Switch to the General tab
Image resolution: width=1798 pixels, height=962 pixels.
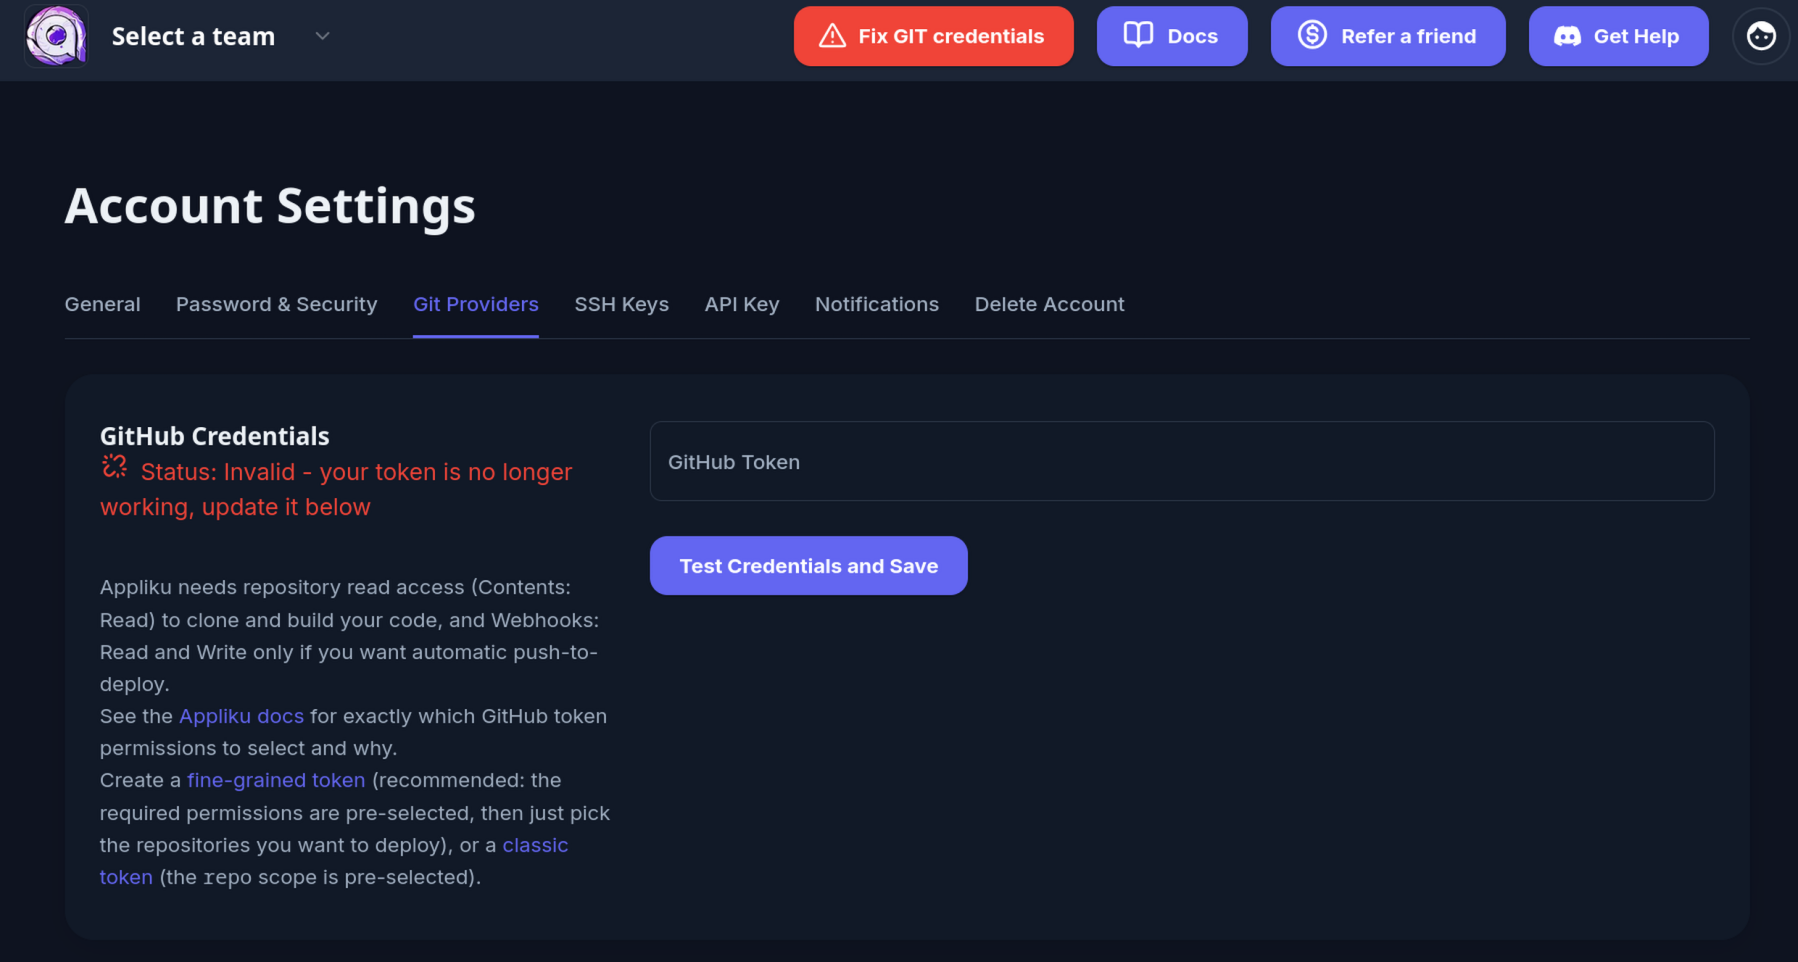click(x=102, y=304)
